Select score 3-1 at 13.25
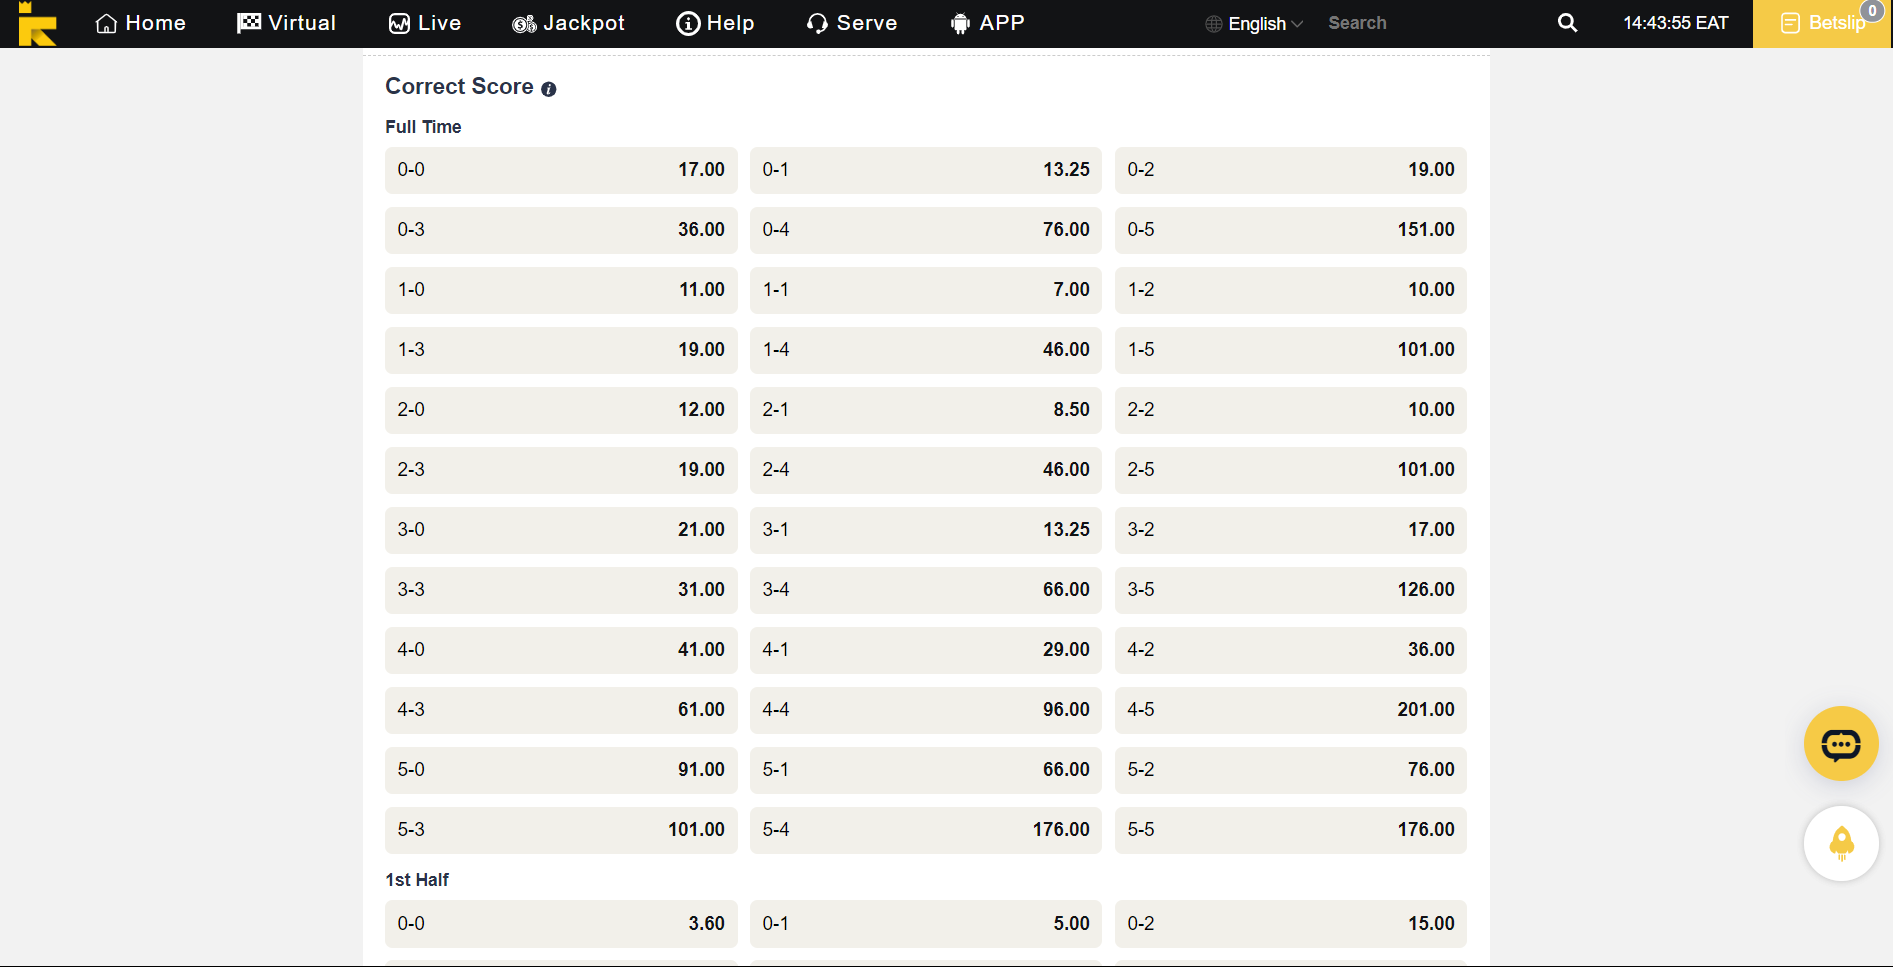The height and width of the screenshot is (967, 1893). click(926, 530)
